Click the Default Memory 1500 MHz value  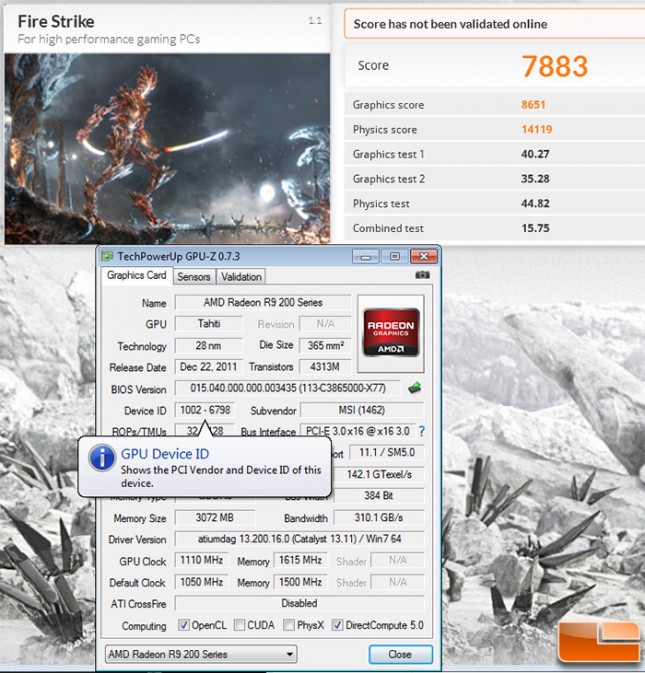coord(300,582)
